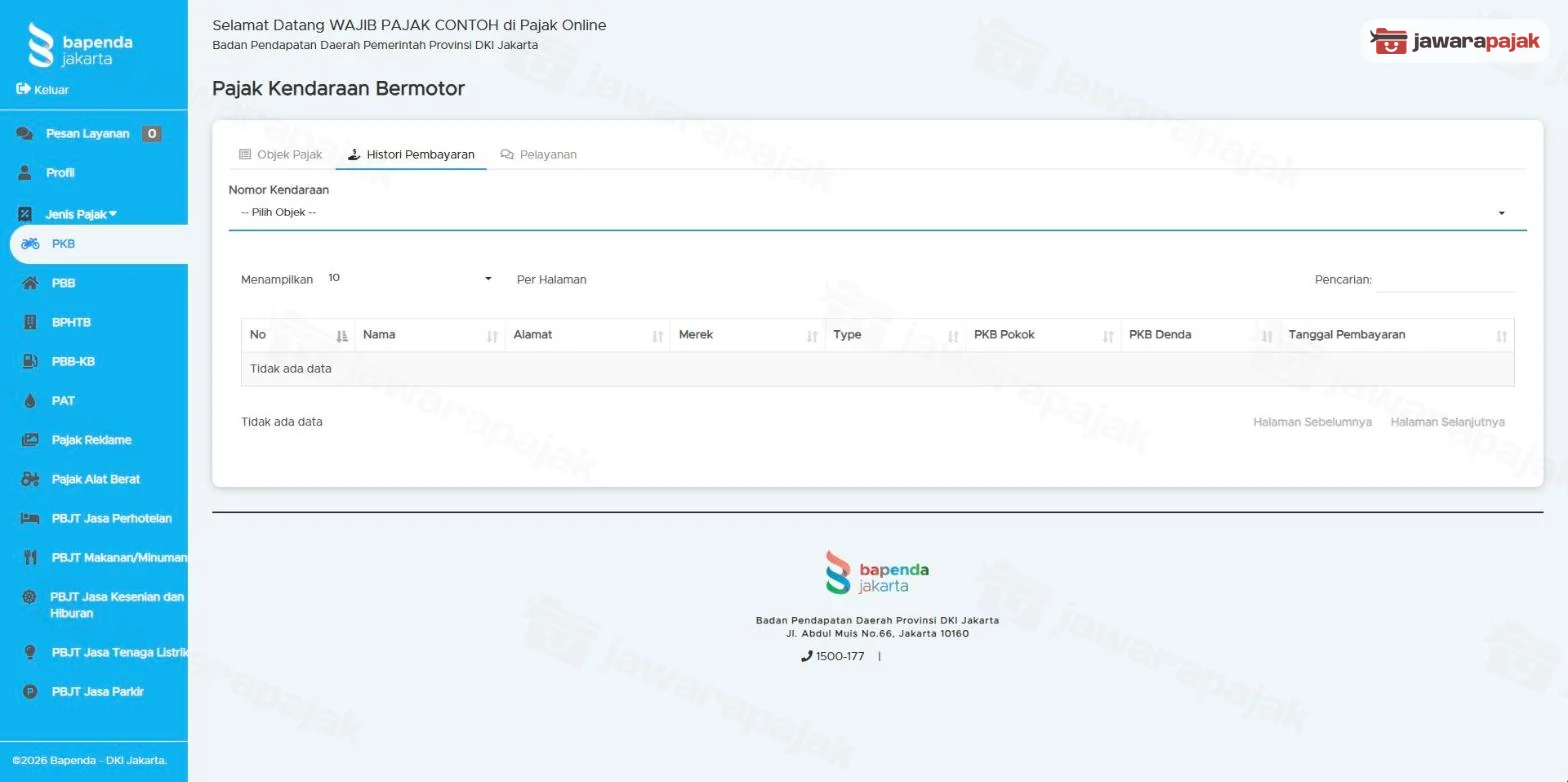Select the Histori Pembayaran tab
1568x782 pixels.
tap(411, 155)
